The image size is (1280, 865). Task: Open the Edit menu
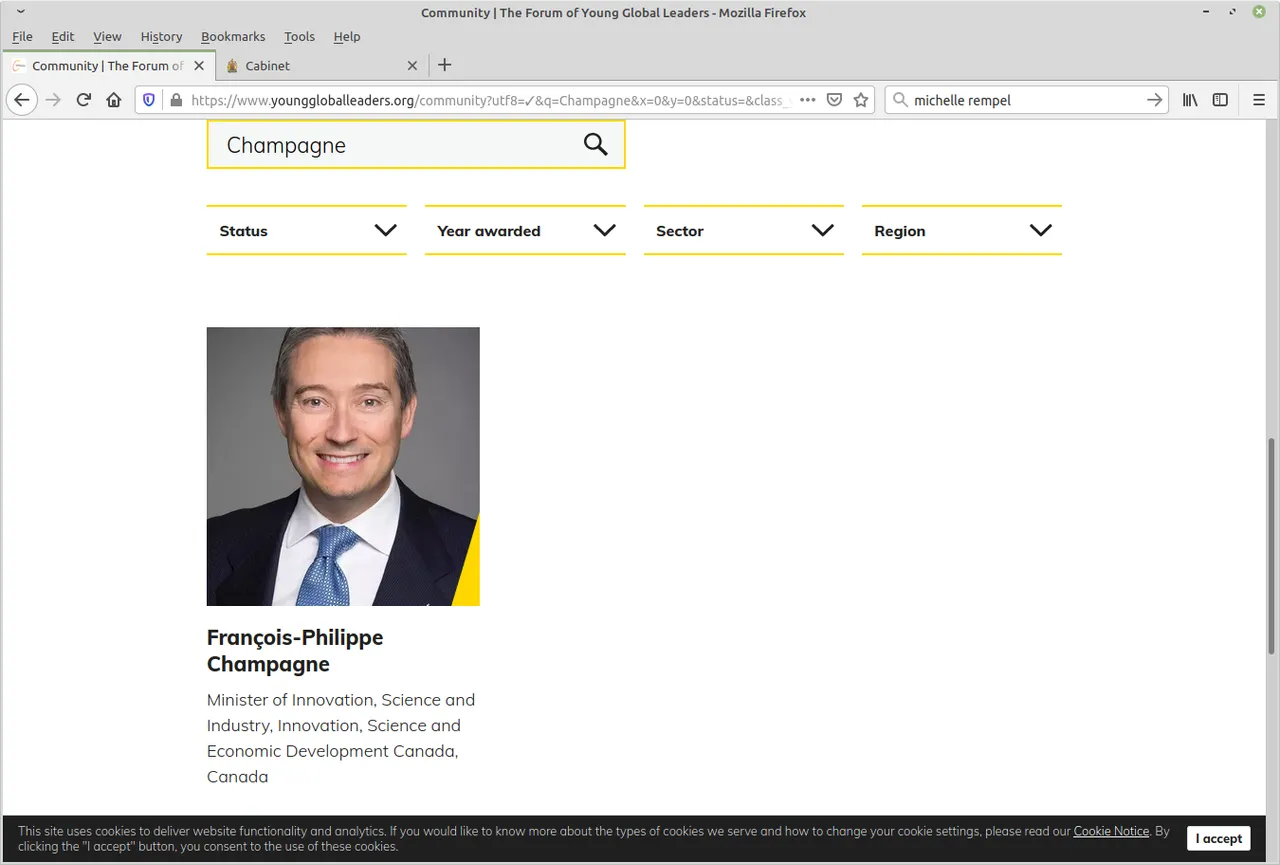[63, 36]
